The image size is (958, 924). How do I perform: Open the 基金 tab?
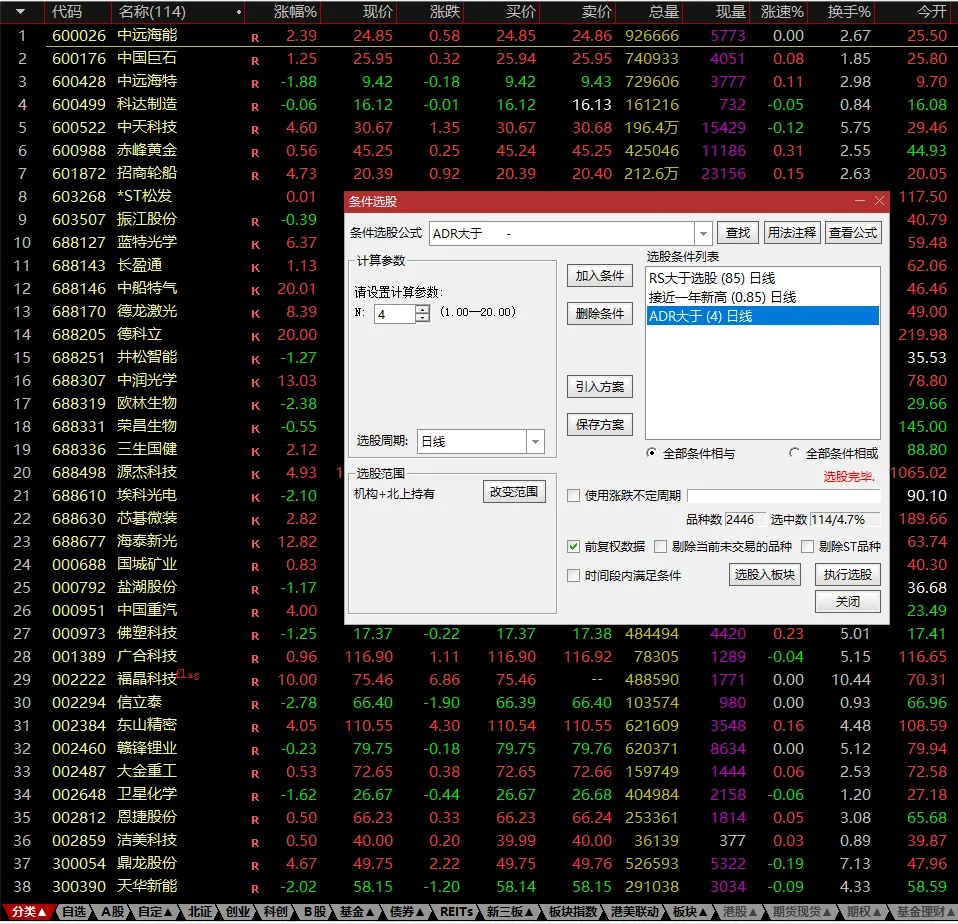coord(357,912)
